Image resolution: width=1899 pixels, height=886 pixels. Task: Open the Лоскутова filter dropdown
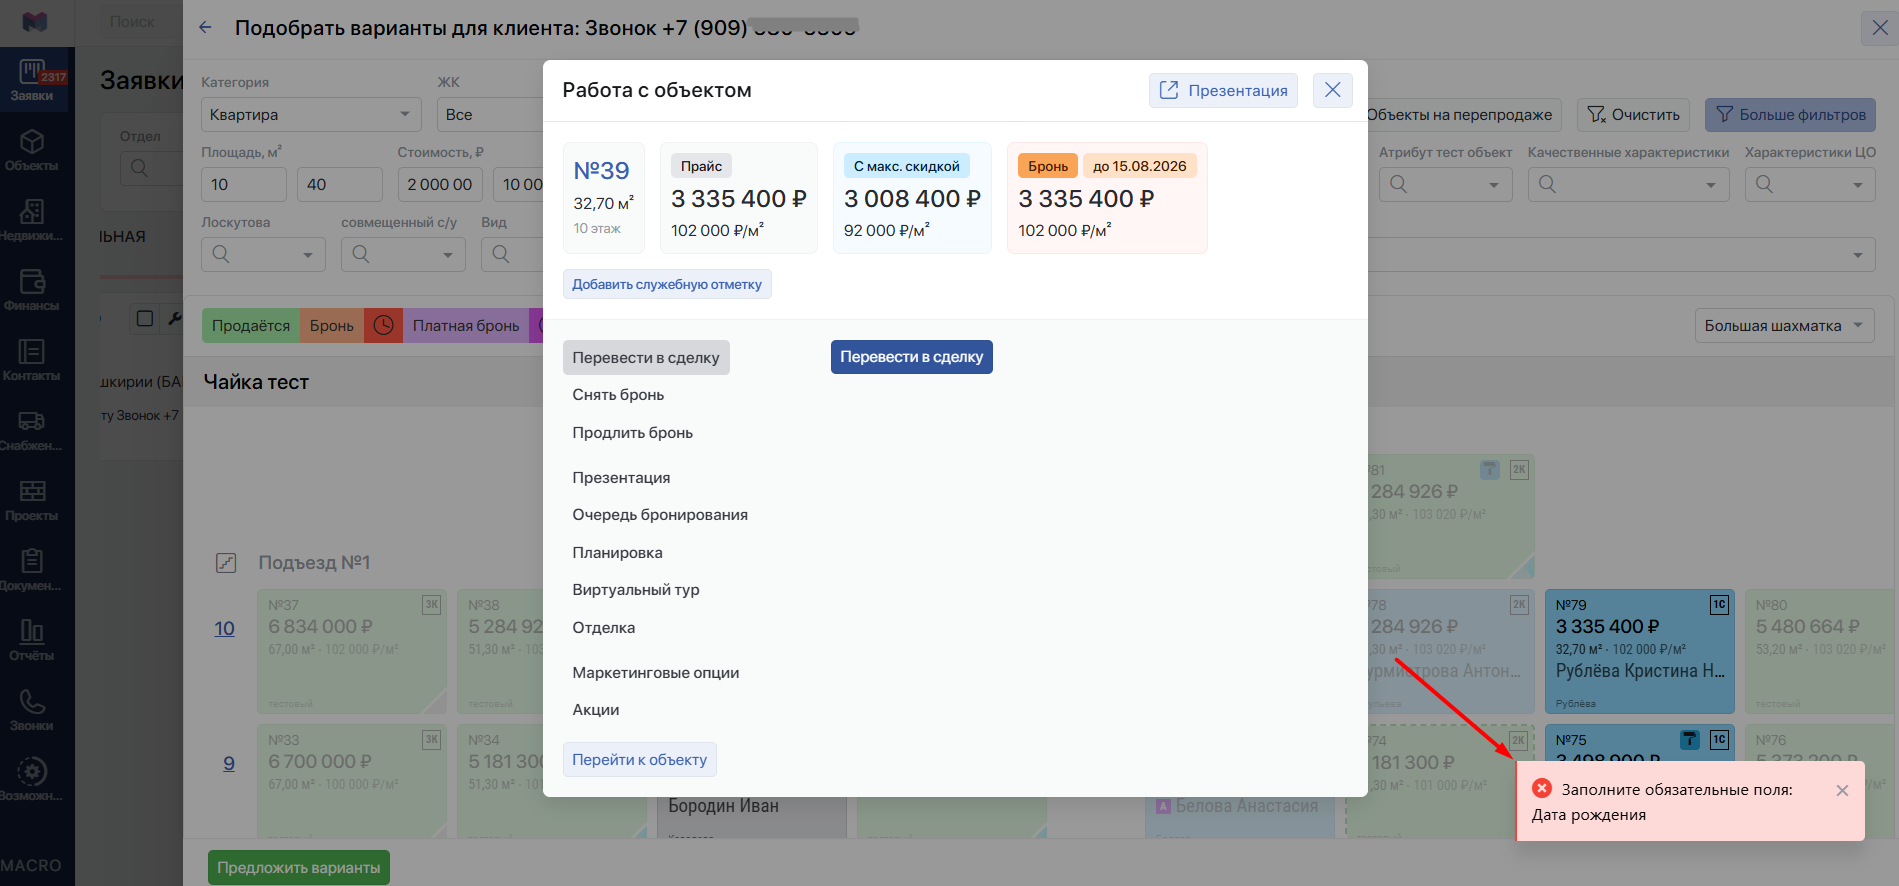click(x=263, y=254)
